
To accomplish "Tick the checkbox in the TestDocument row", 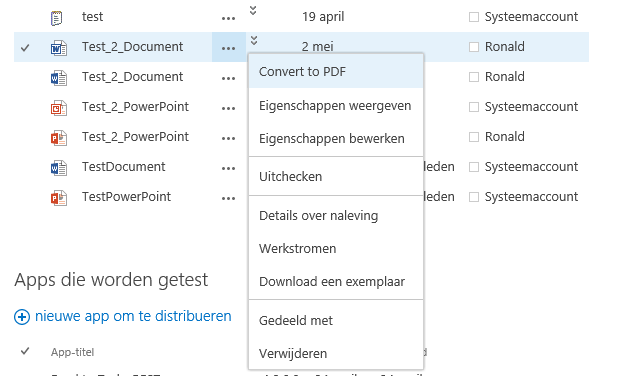I will click(474, 167).
